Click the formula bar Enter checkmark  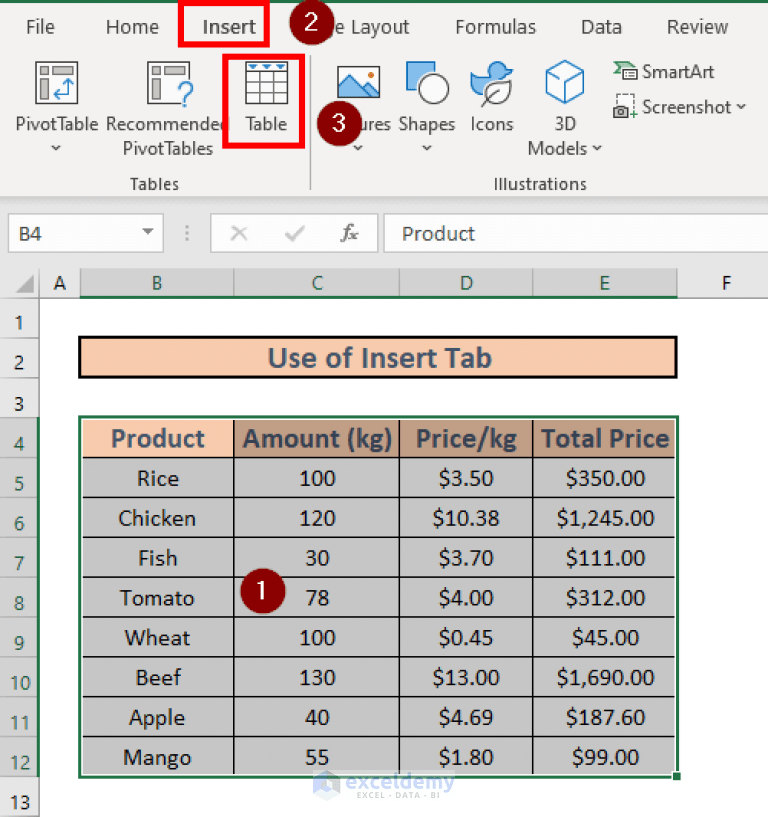(294, 233)
